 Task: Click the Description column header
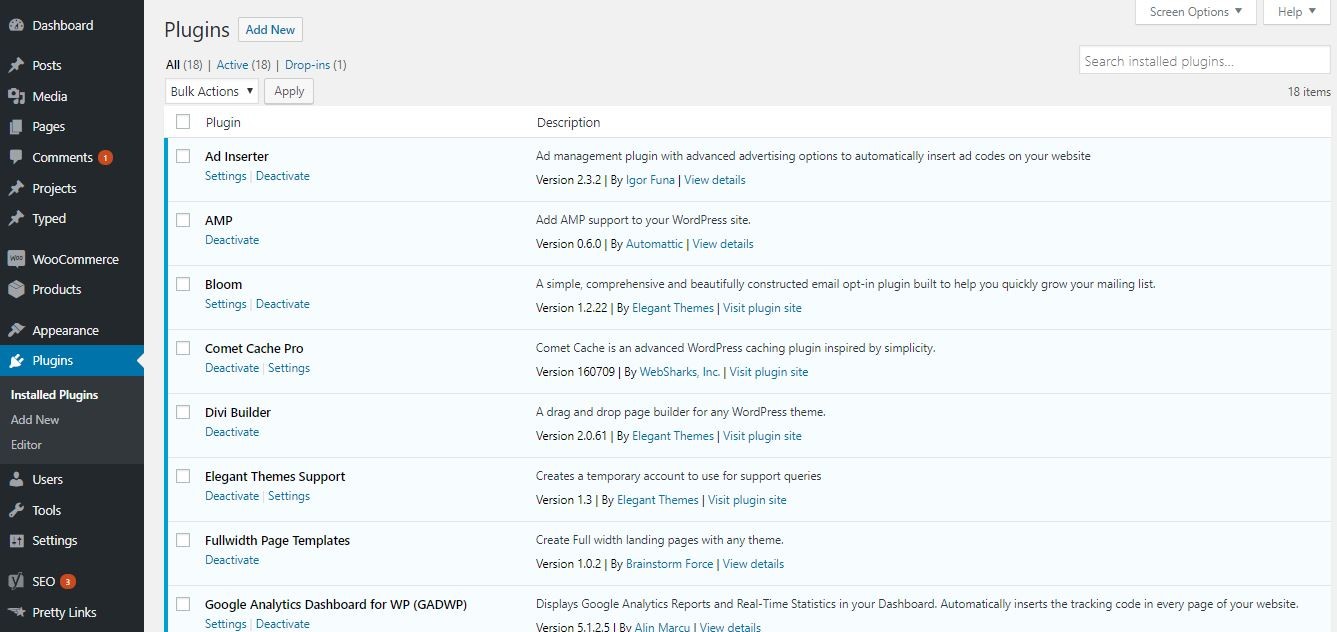point(569,122)
